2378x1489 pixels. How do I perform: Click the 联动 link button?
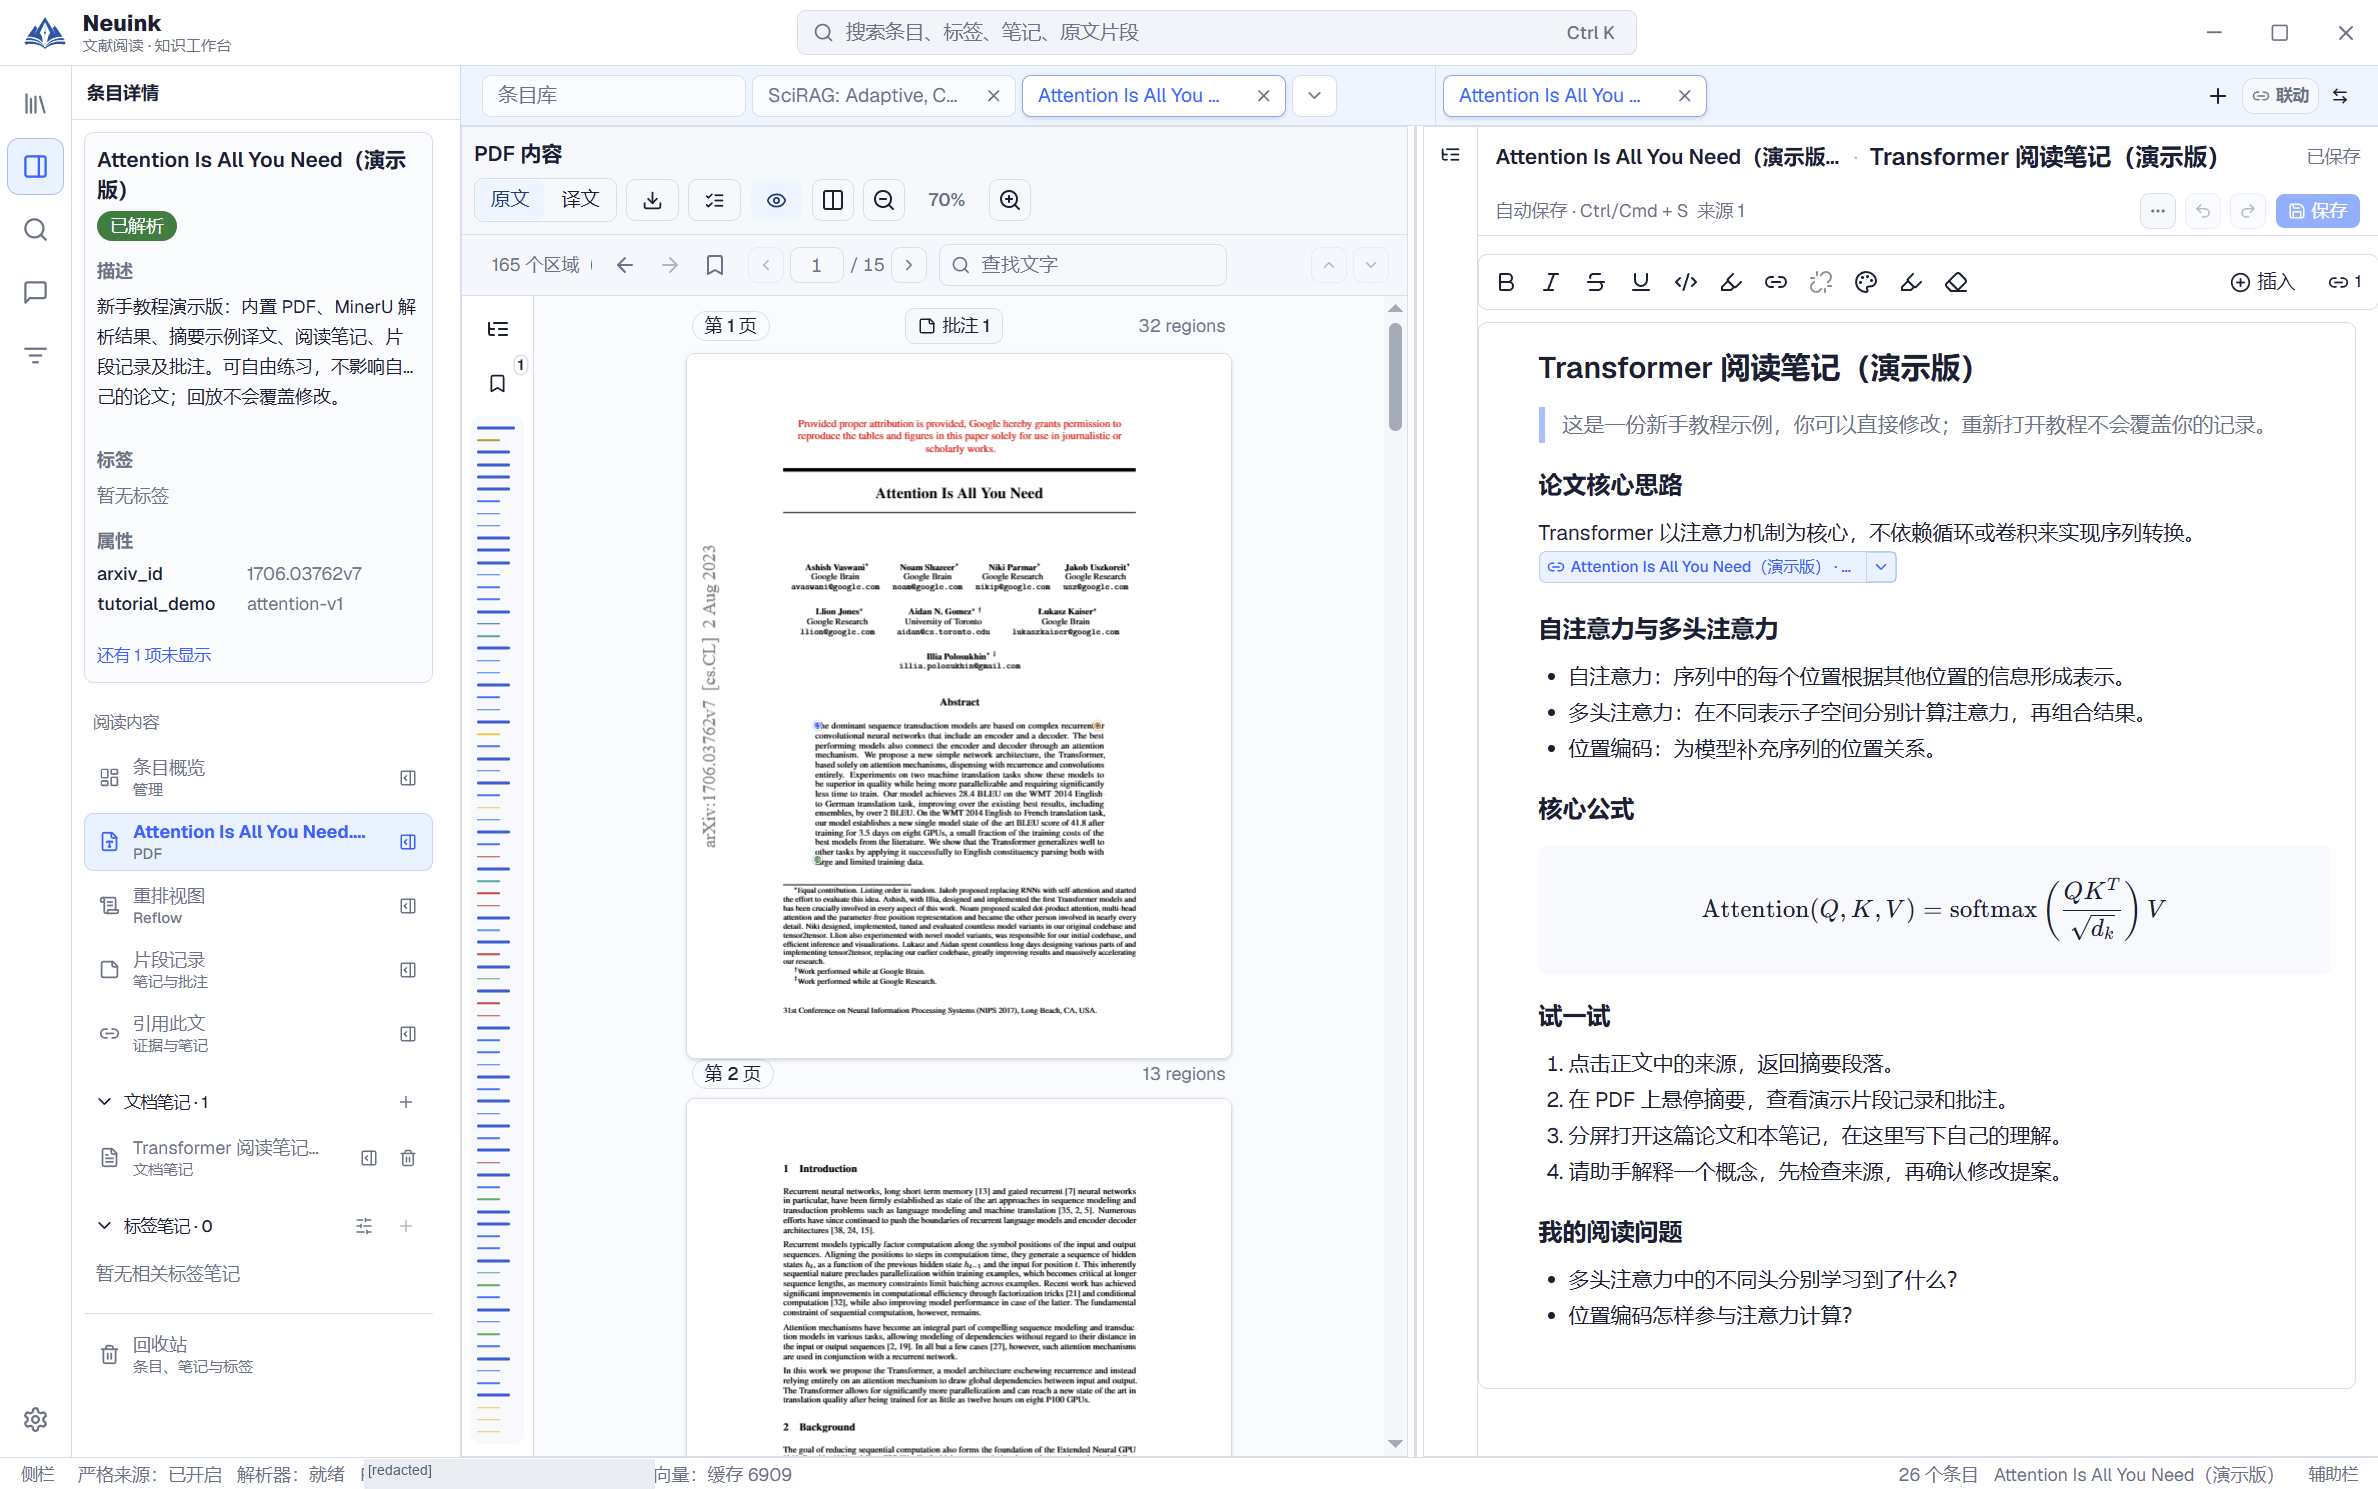(x=2281, y=96)
